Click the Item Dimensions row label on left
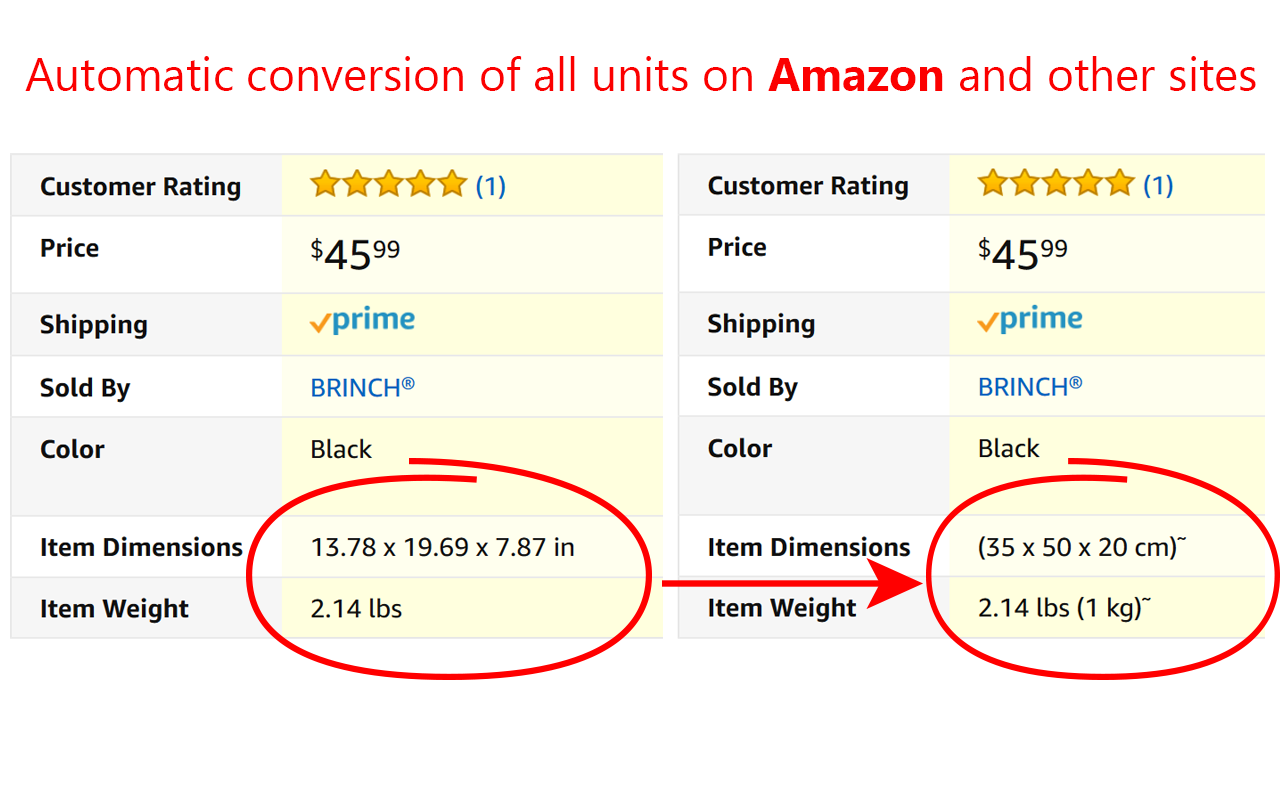Screen dimensions: 1280x800 pyautogui.click(x=141, y=547)
